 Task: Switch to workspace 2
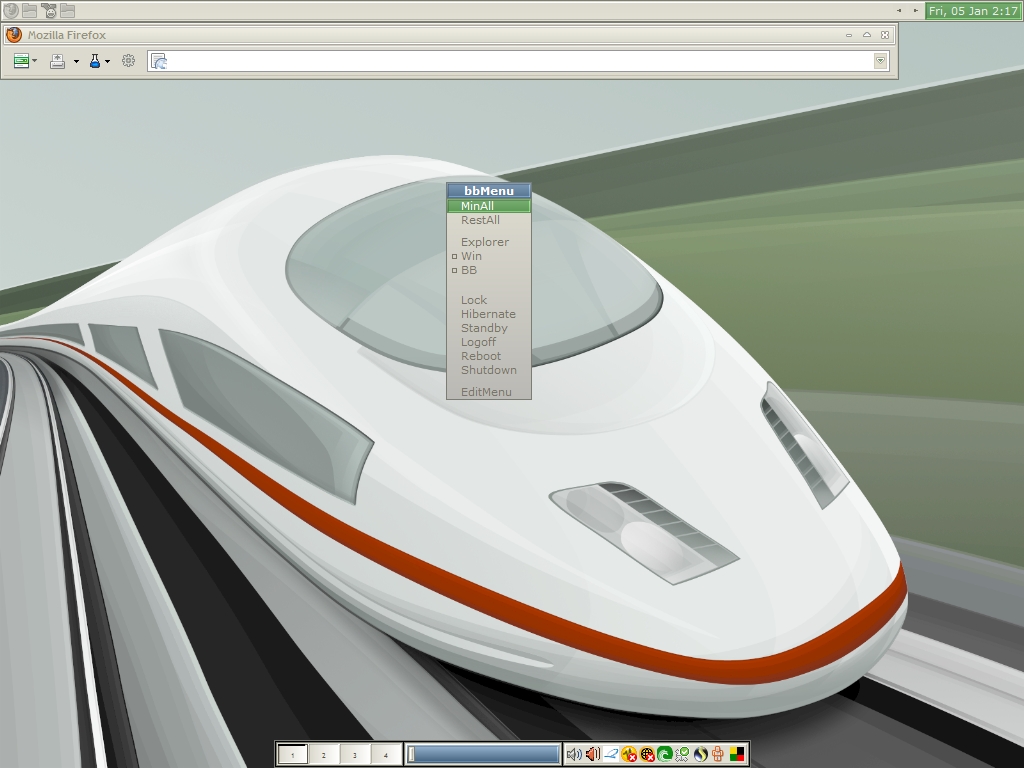pos(323,755)
